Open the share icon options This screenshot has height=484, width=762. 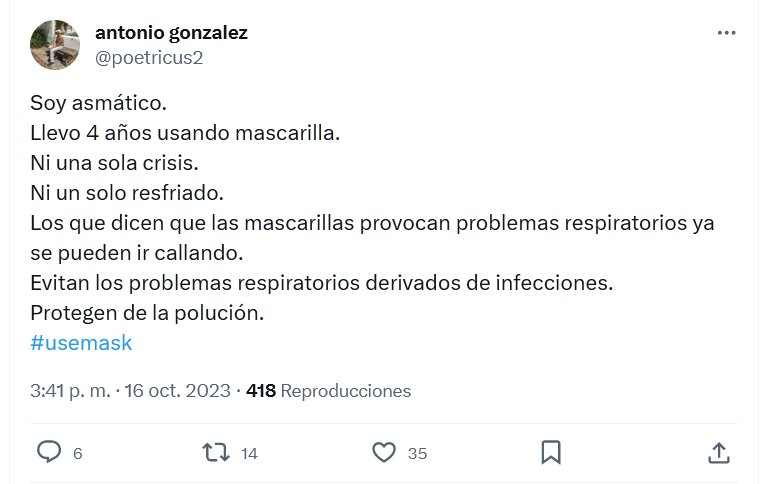point(718,452)
